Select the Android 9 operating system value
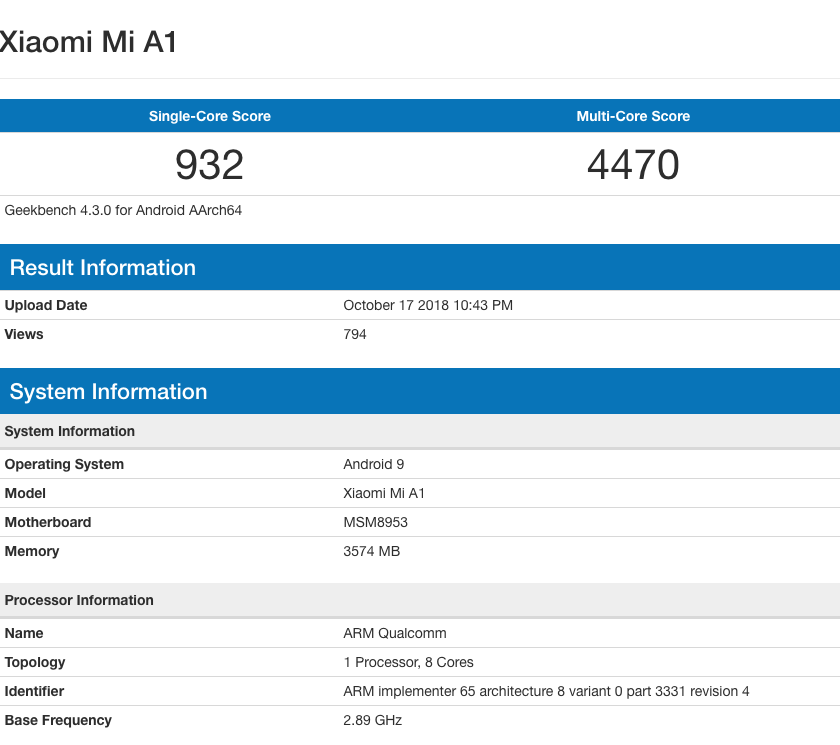This screenshot has height=745, width=840. pos(374,464)
